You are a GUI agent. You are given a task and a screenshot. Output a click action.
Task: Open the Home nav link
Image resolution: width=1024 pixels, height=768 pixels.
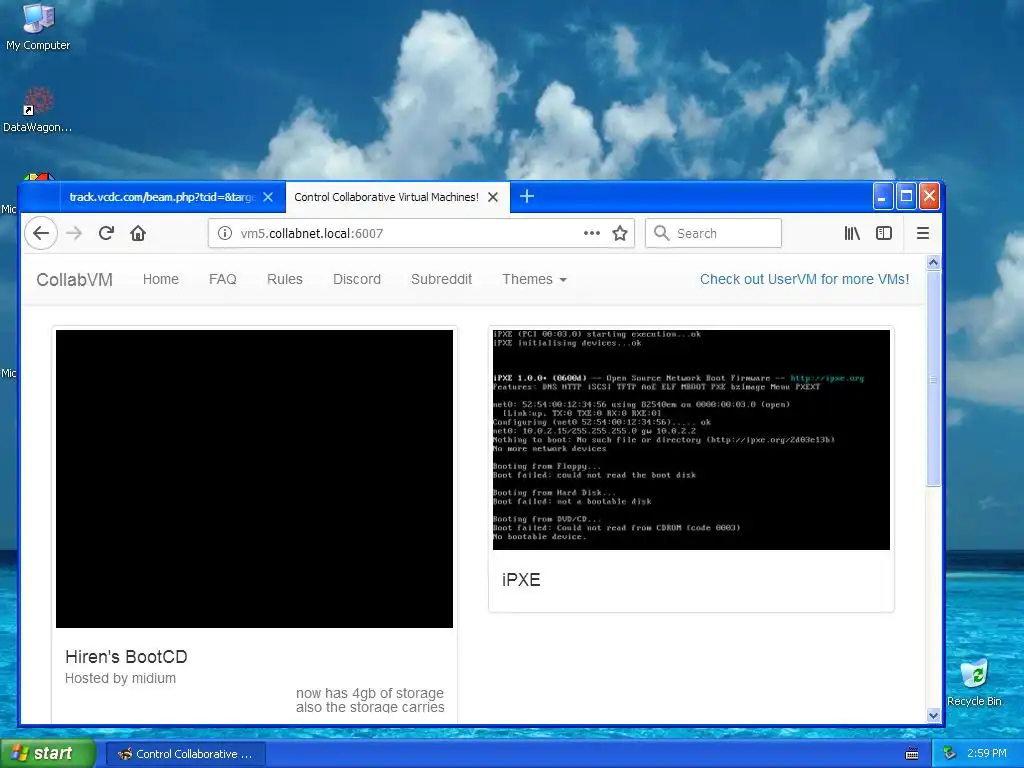[x=161, y=279]
